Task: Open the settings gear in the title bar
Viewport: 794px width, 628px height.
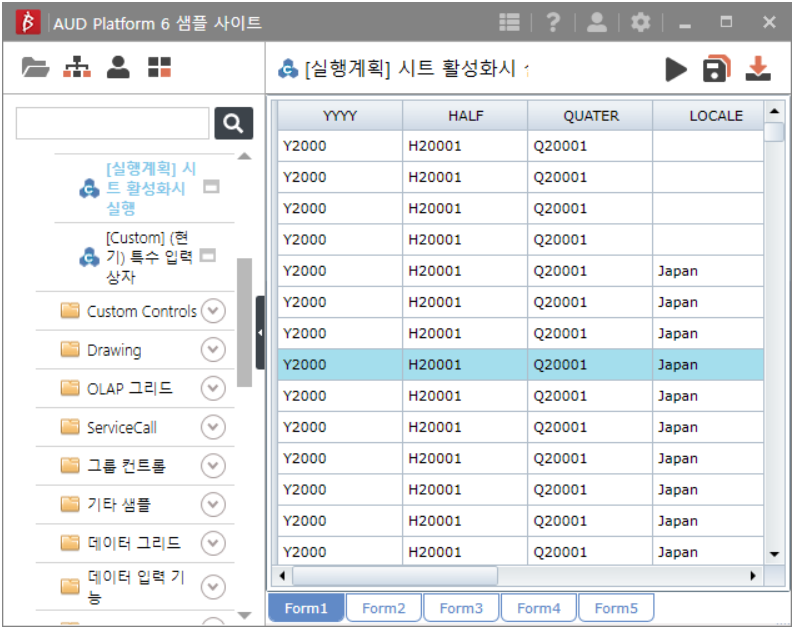Action: coord(640,22)
